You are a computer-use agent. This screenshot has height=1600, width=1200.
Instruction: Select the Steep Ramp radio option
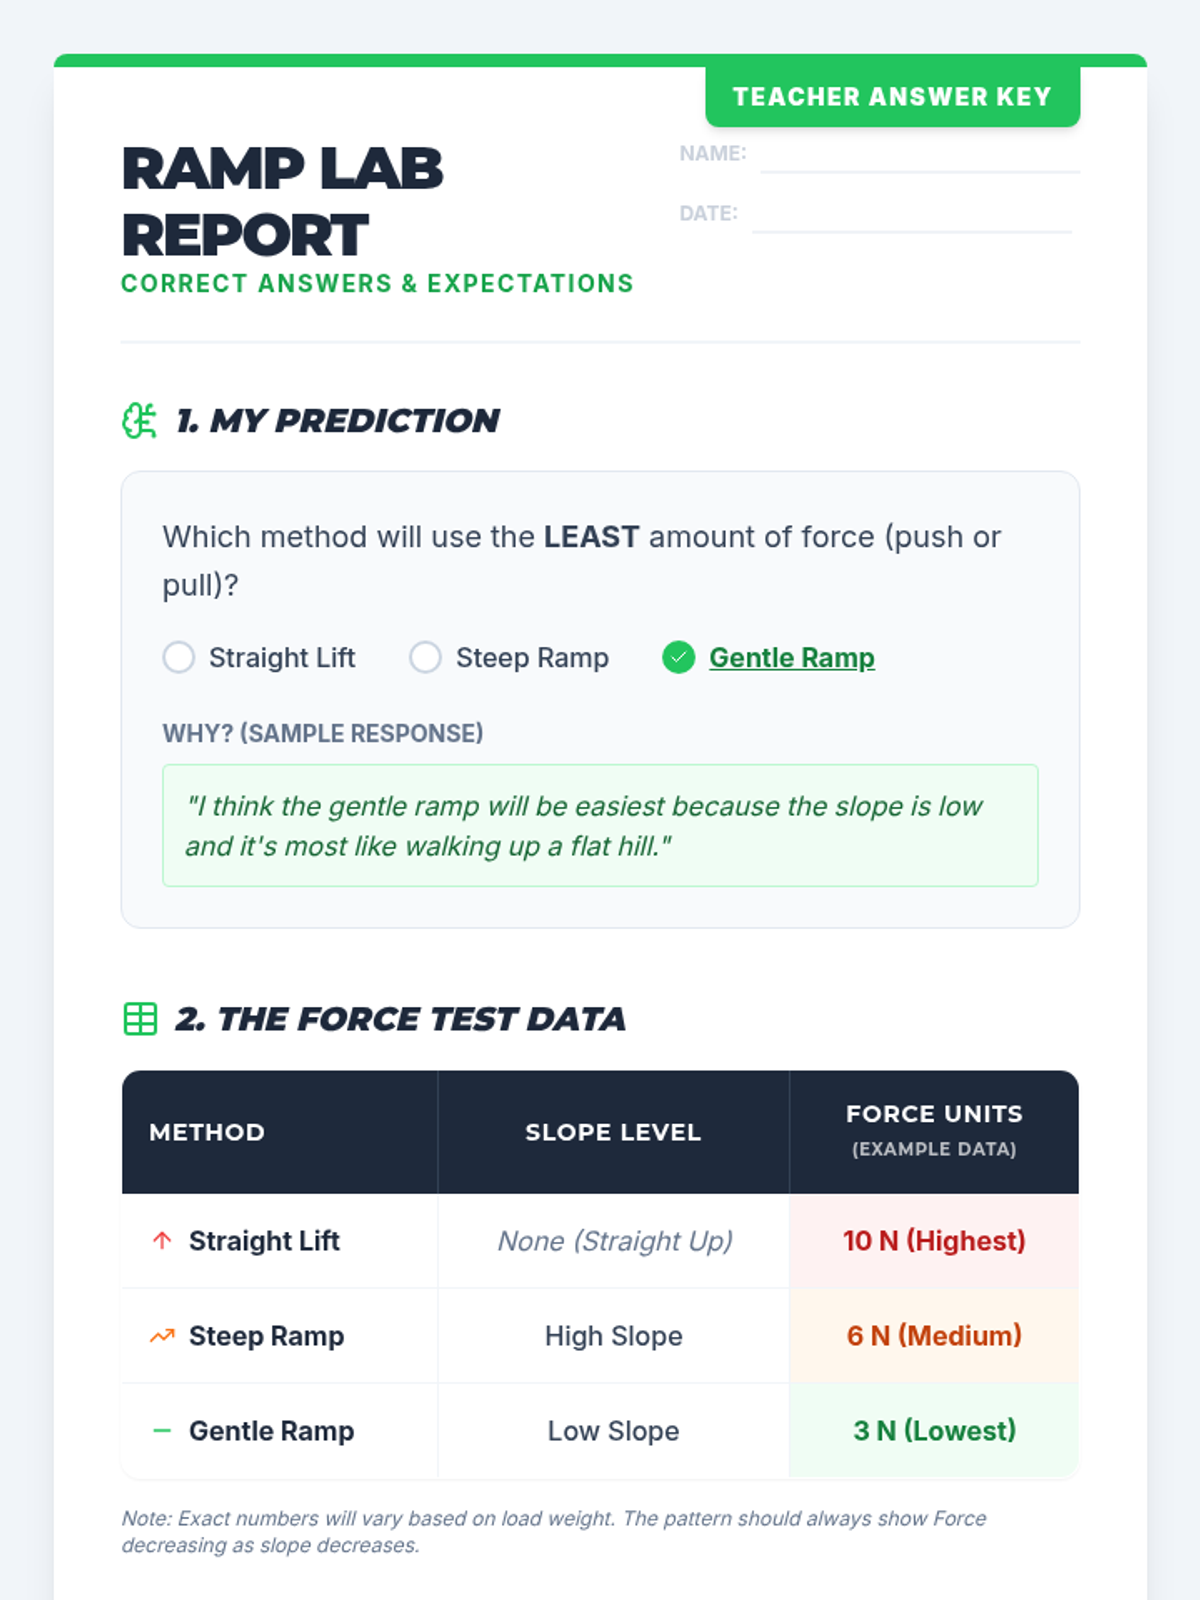[x=425, y=658]
